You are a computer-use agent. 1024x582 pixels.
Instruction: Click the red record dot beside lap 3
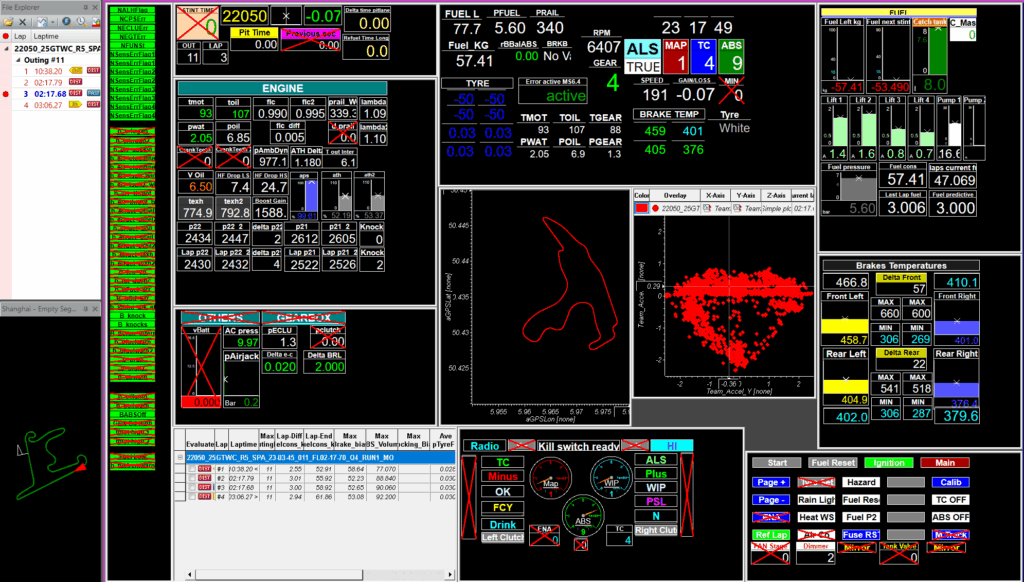[5, 93]
